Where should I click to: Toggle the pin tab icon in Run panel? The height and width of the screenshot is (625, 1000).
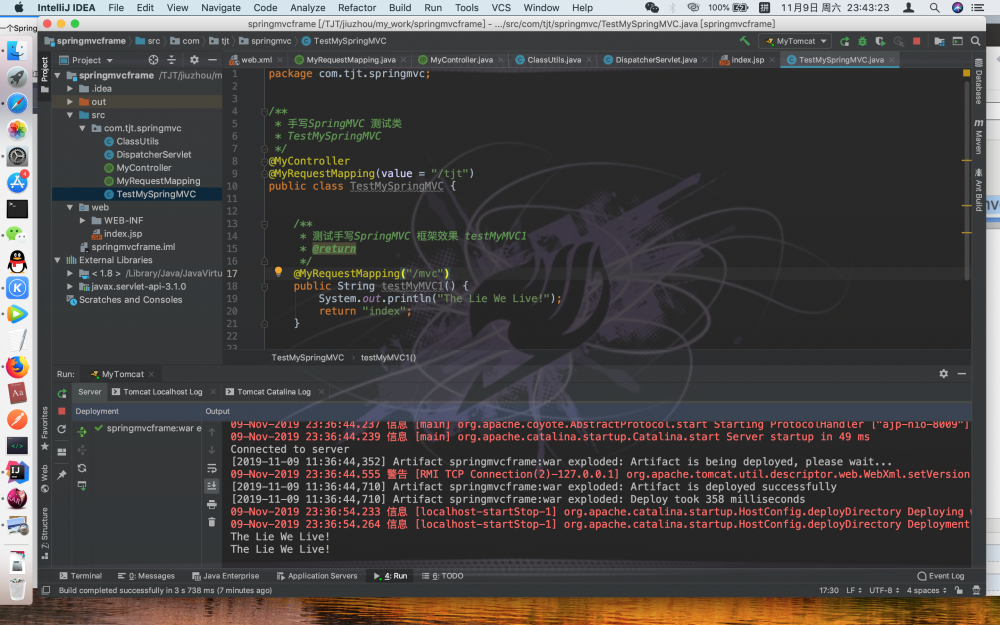click(62, 474)
